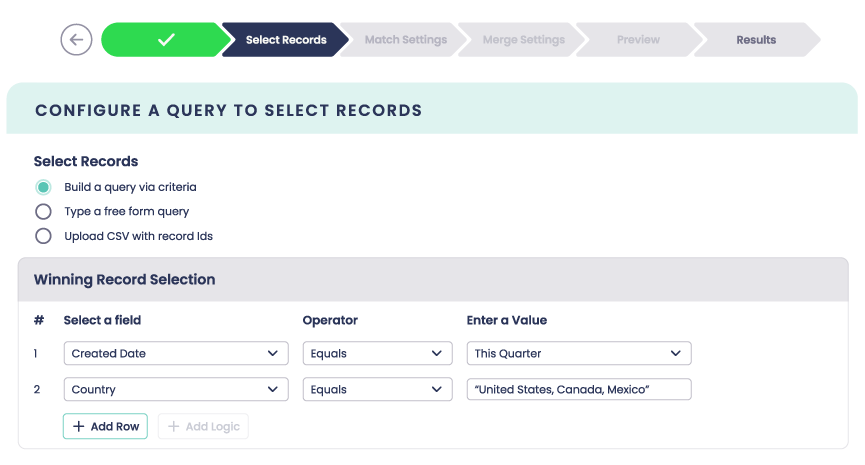Click the countries value input field
865x465 pixels.
tap(578, 389)
